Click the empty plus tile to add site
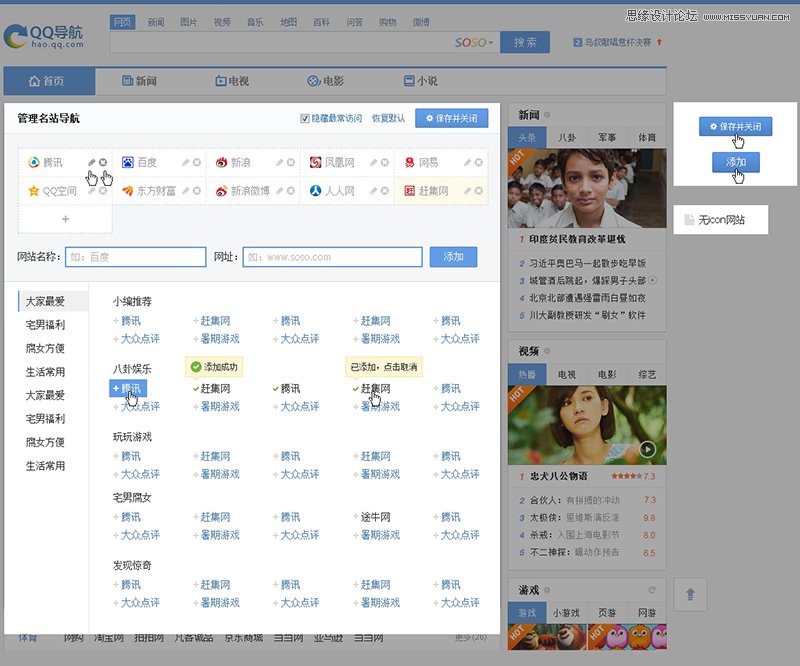Screen dimensions: 800x666 (65, 219)
